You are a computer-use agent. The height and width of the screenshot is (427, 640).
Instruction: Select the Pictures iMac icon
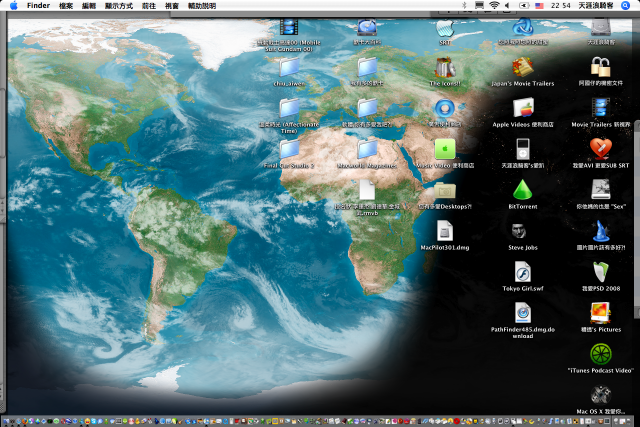(x=601, y=313)
